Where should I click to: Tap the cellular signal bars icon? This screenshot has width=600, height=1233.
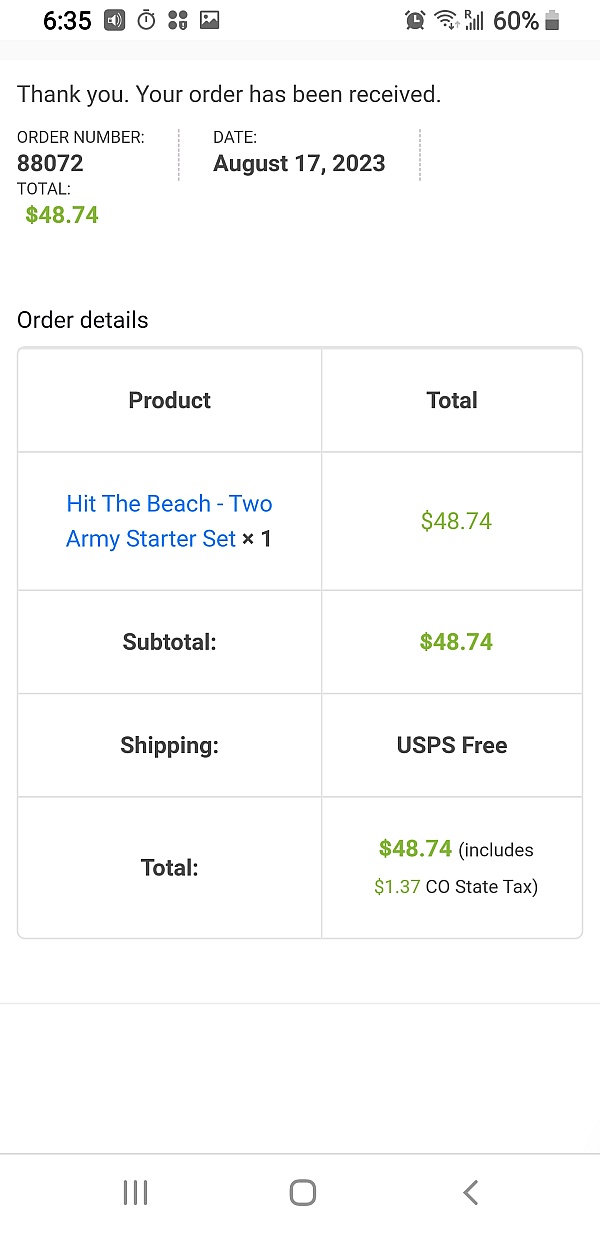[x=473, y=20]
